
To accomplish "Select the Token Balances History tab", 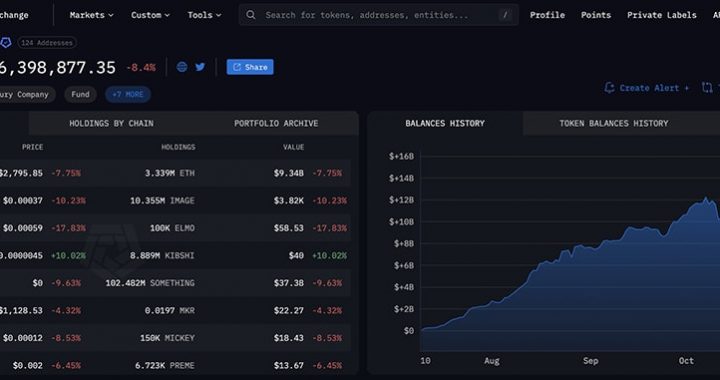I will point(613,123).
